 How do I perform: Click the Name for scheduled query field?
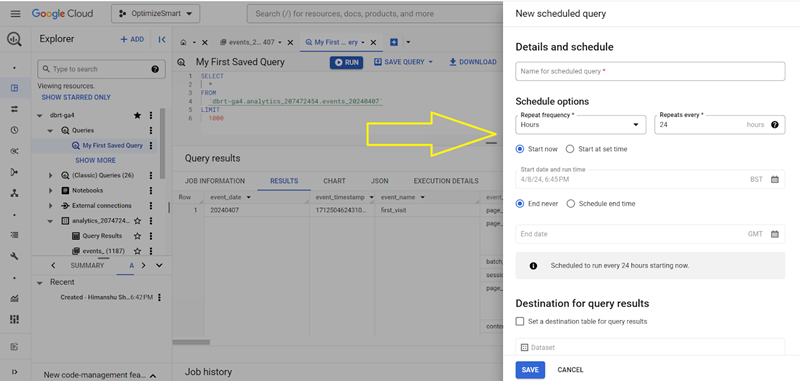[x=650, y=71]
